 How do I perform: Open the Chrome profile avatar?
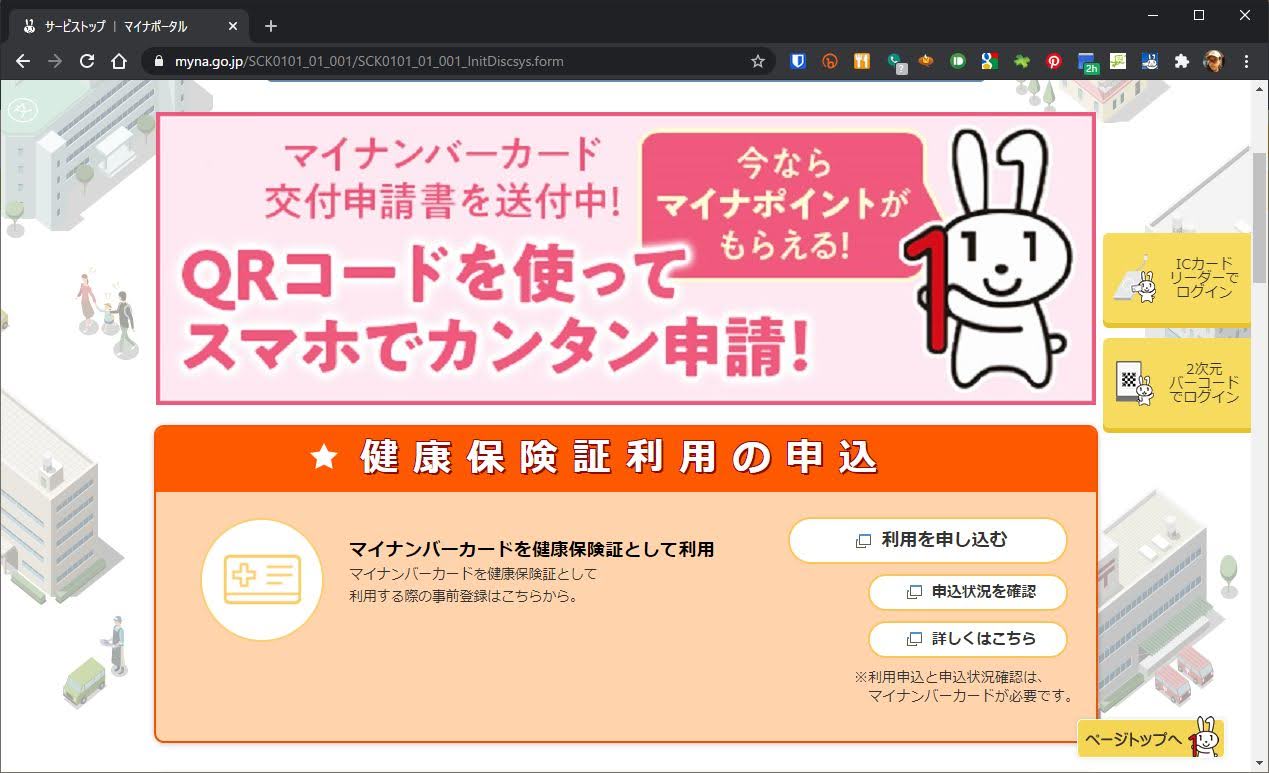[1214, 61]
